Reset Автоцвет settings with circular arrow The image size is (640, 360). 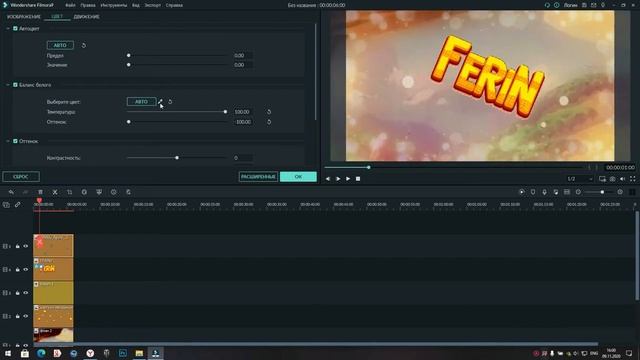click(x=84, y=45)
